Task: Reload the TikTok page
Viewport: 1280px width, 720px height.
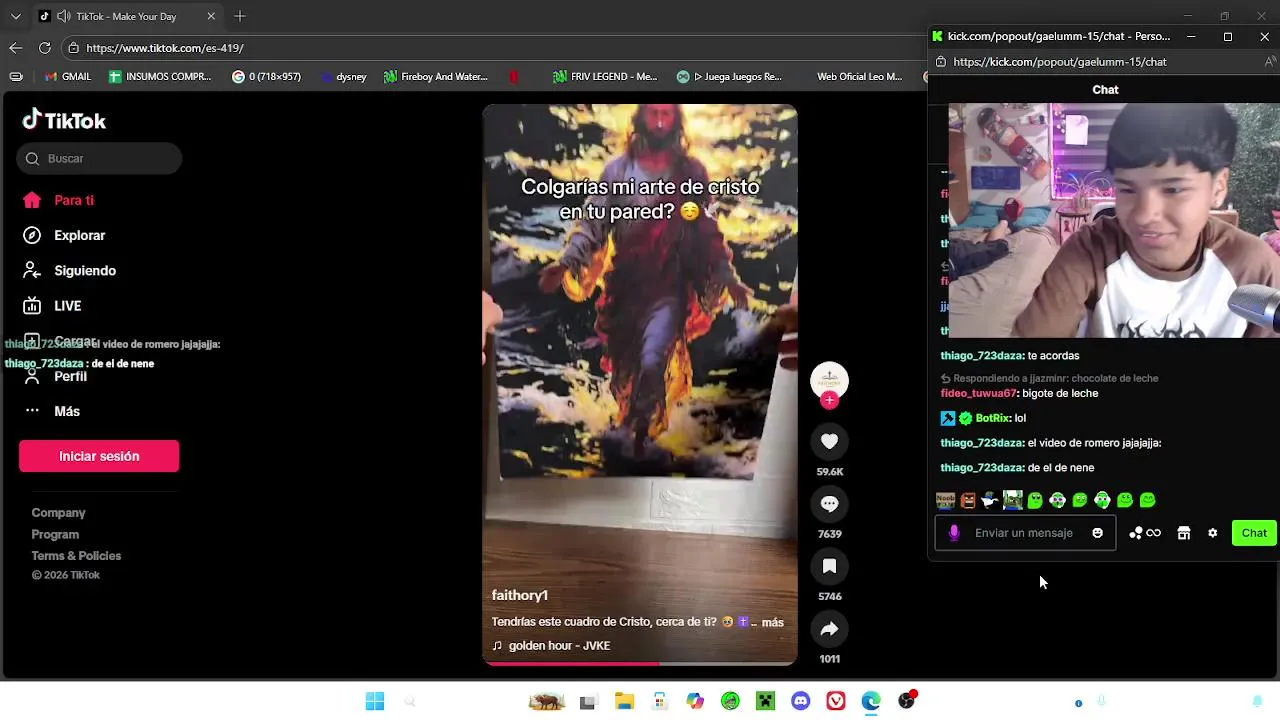Action: (x=45, y=48)
